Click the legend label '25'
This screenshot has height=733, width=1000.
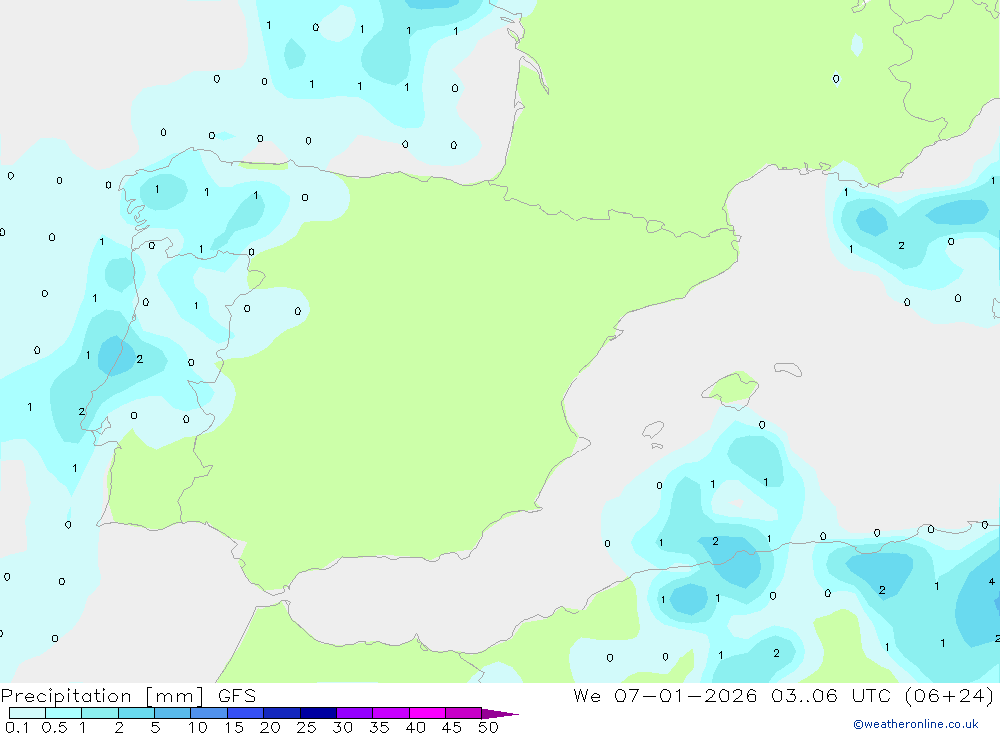click(x=306, y=727)
